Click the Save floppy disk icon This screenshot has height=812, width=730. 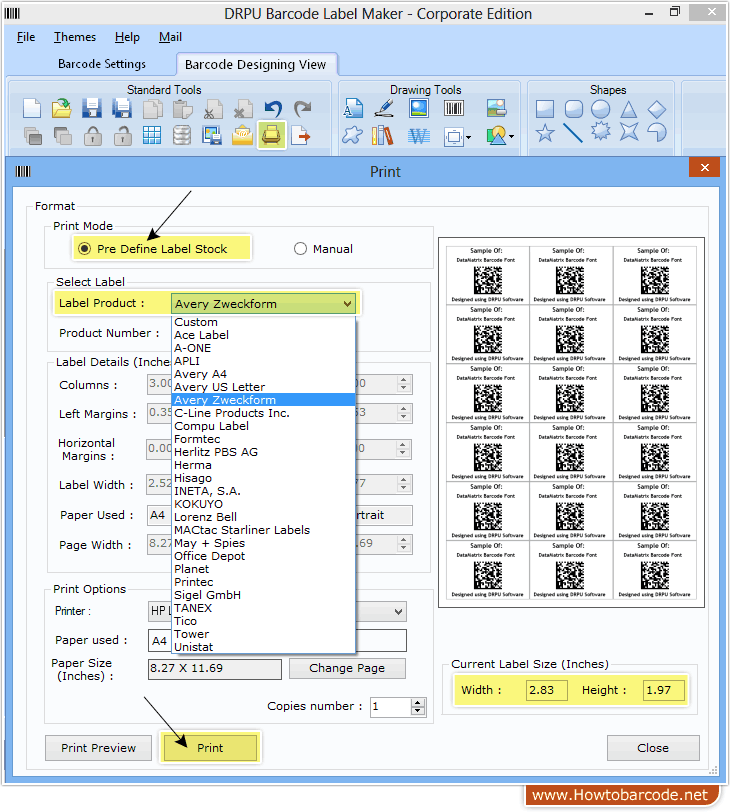pyautogui.click(x=92, y=109)
